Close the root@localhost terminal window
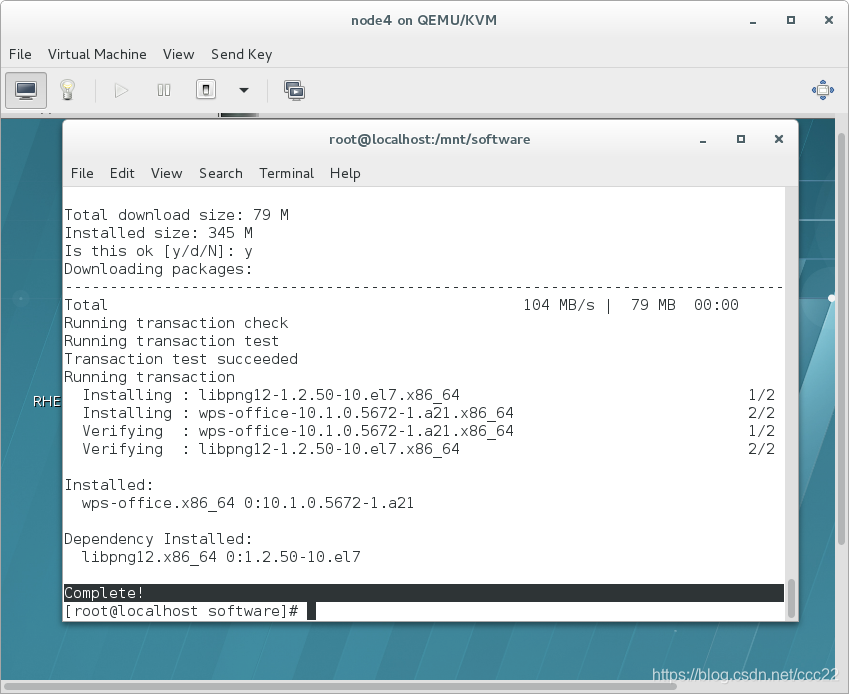This screenshot has width=849, height=694. click(x=779, y=139)
